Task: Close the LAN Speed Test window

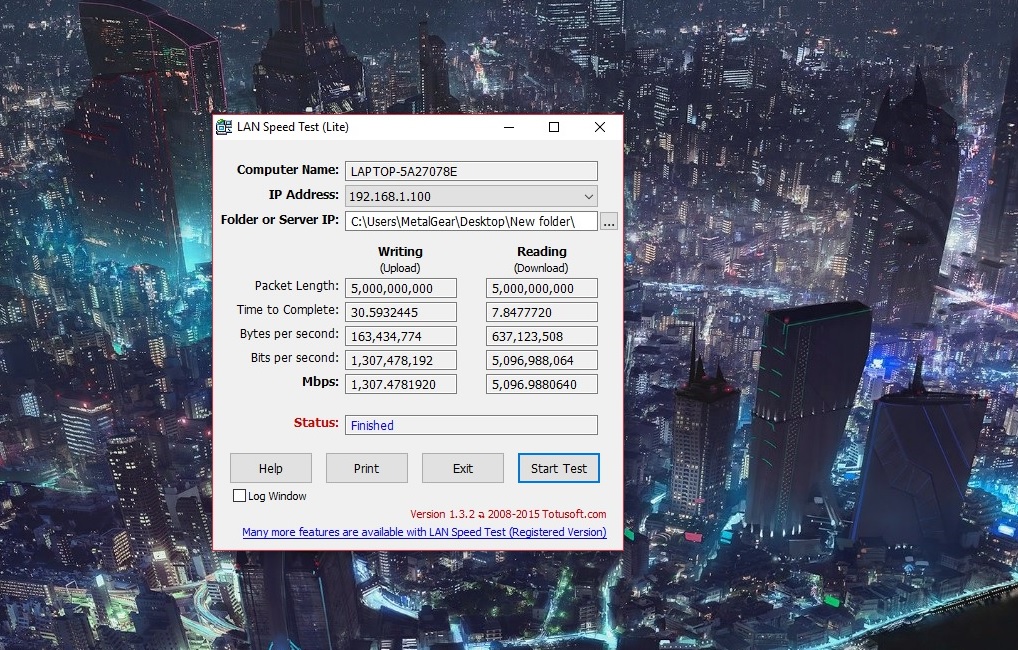Action: pos(599,127)
